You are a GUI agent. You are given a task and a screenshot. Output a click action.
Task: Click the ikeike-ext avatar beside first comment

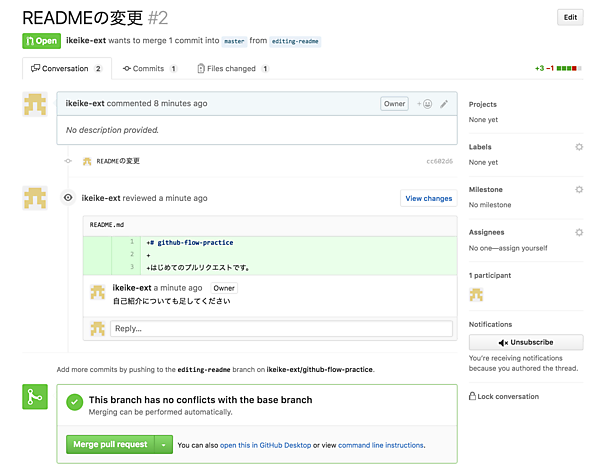(x=35, y=105)
